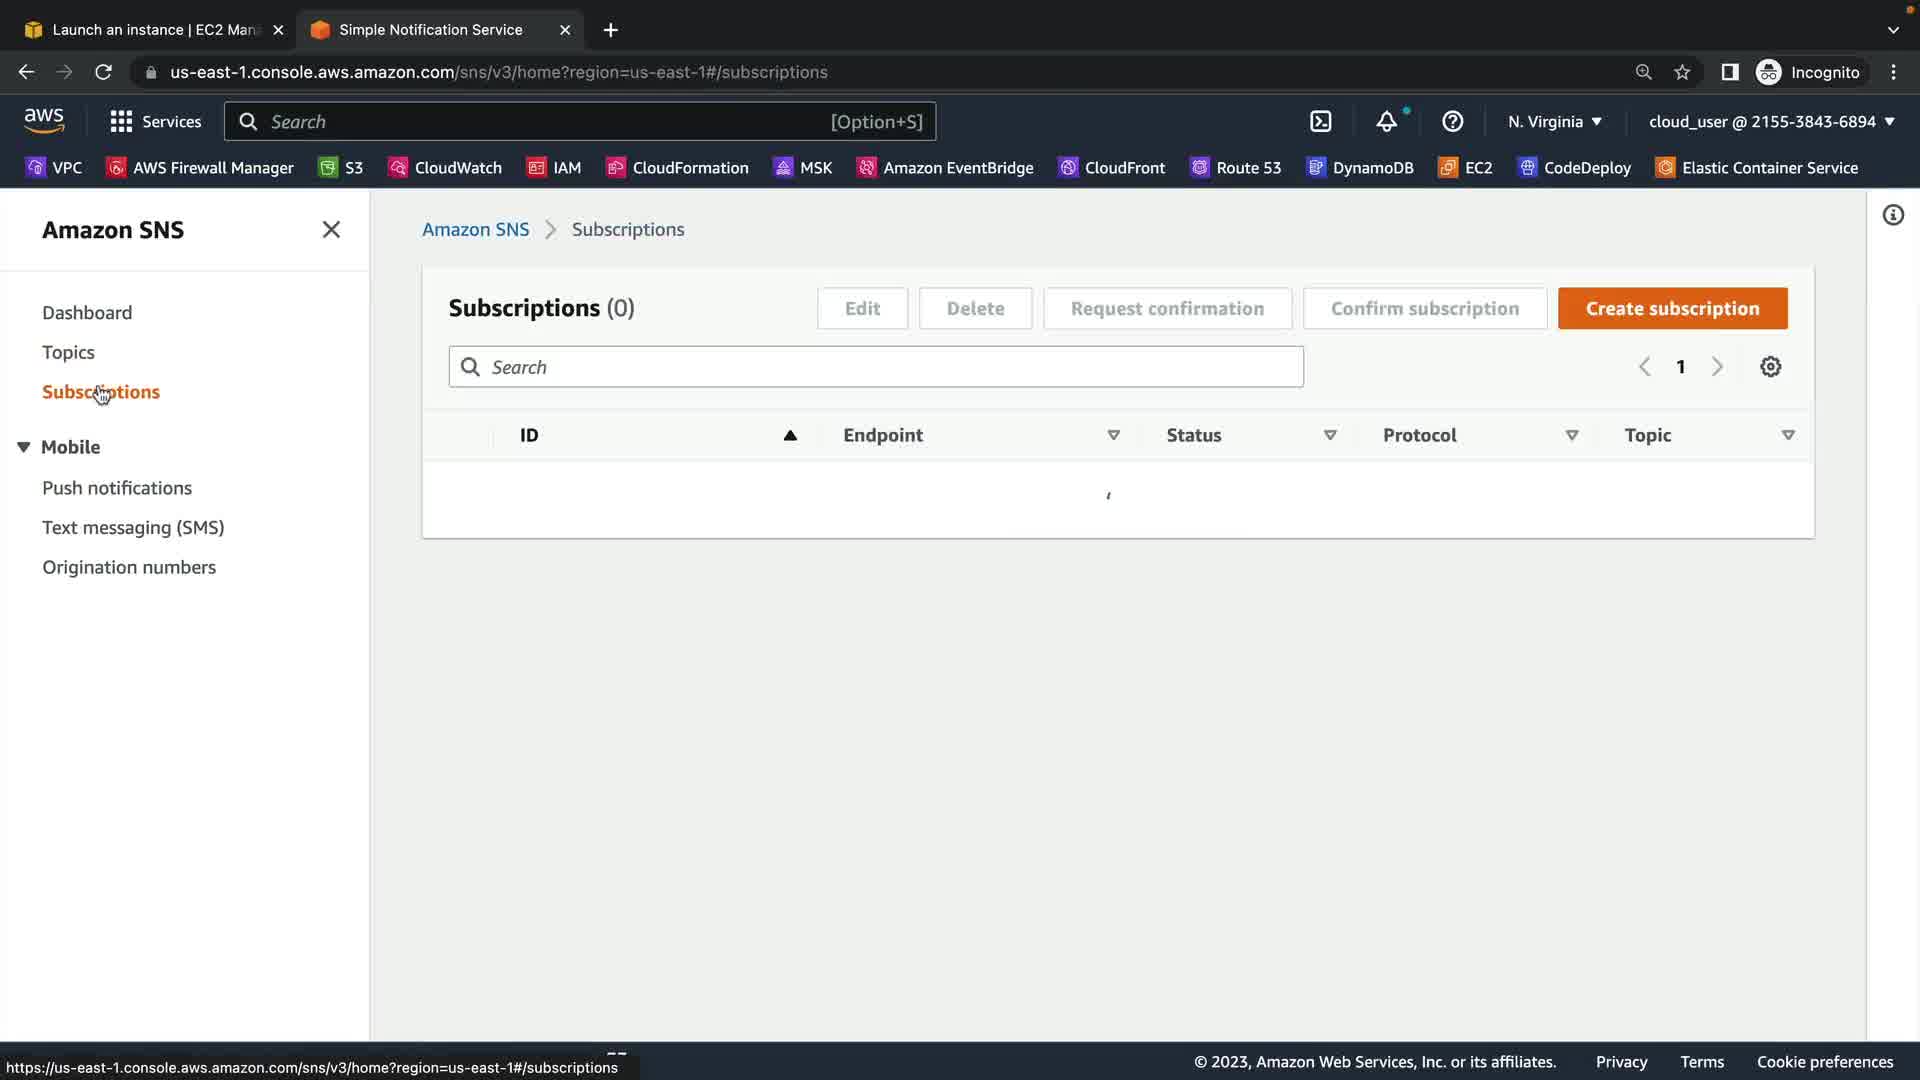1920x1080 pixels.
Task: Click the AWS logo home icon
Action: tap(44, 121)
